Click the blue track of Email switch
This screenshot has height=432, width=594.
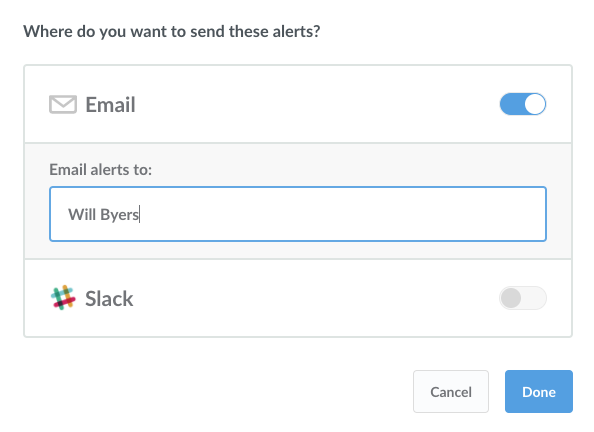[511, 104]
